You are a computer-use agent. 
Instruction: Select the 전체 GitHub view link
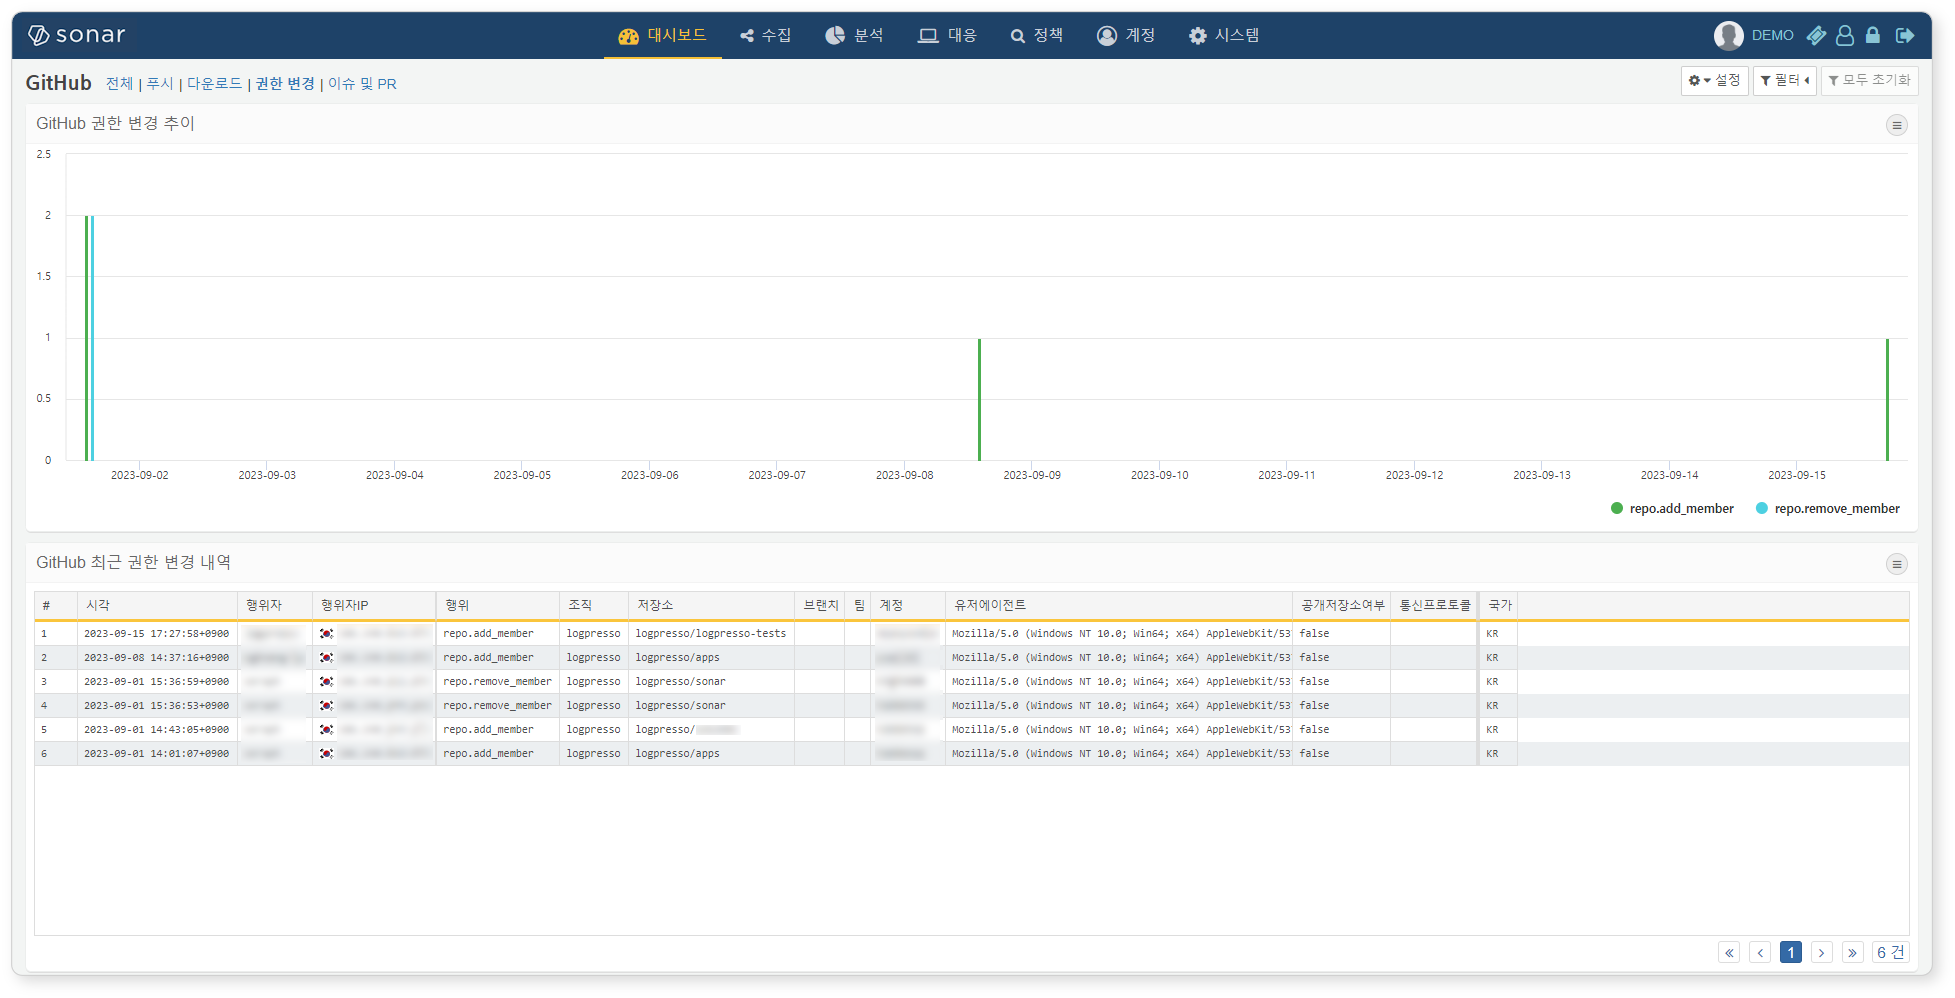pos(119,83)
